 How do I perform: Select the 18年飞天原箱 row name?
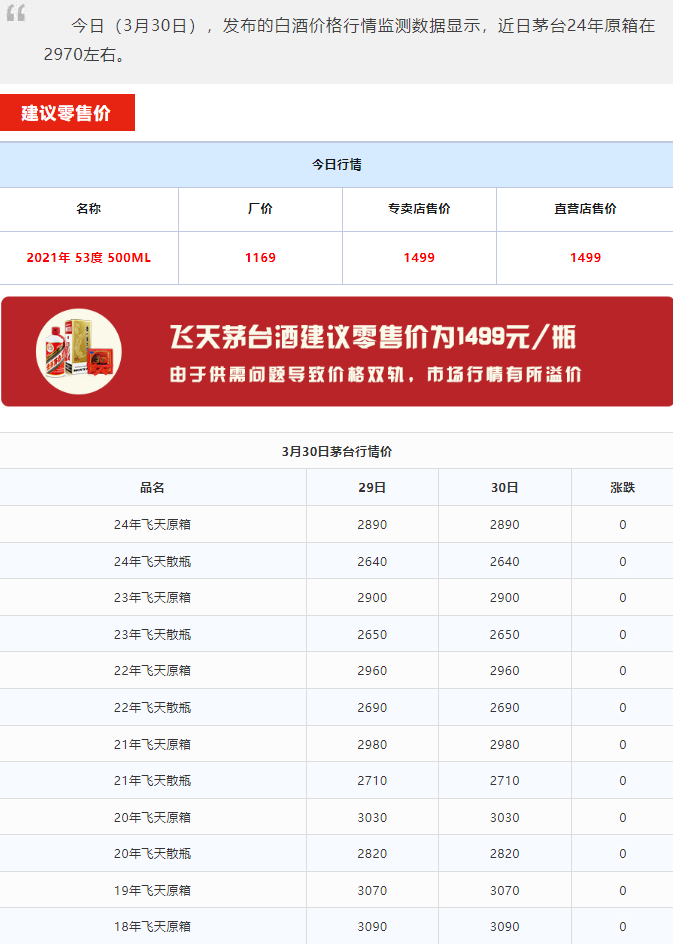(x=152, y=927)
